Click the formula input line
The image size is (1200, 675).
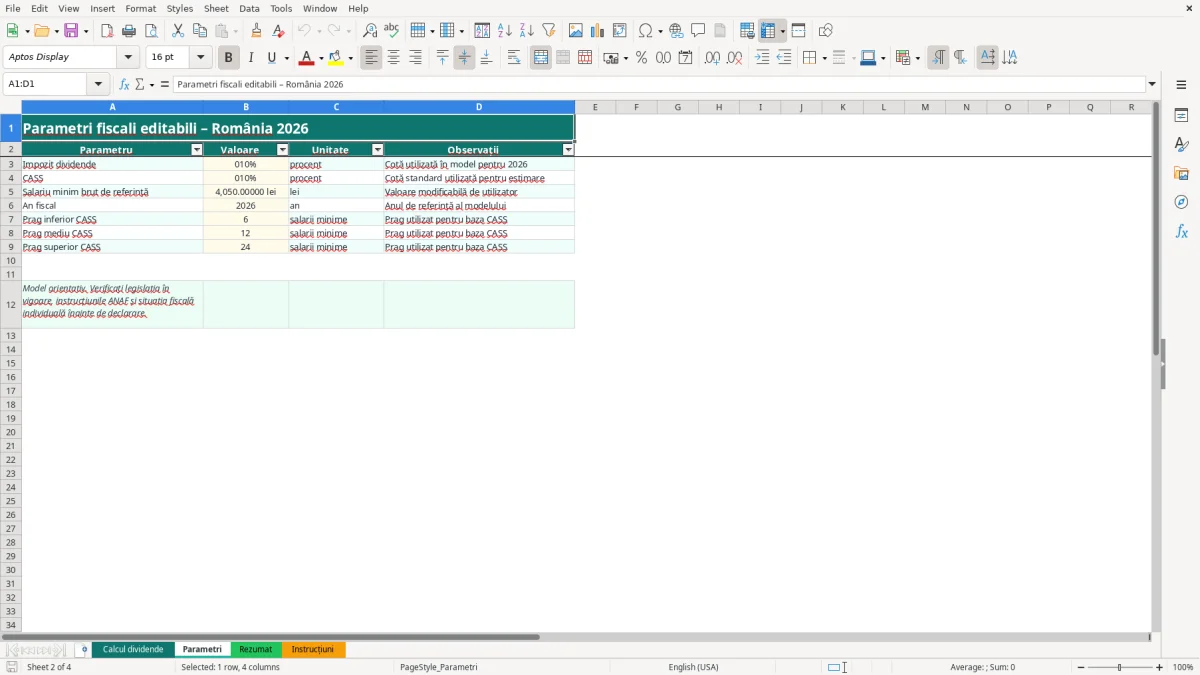click(x=660, y=84)
